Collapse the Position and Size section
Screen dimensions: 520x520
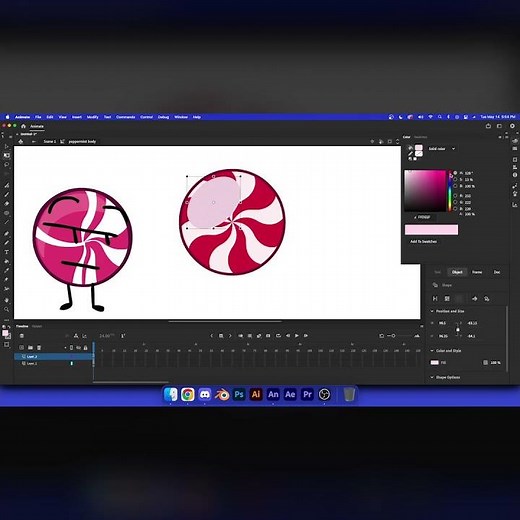pyautogui.click(x=432, y=311)
